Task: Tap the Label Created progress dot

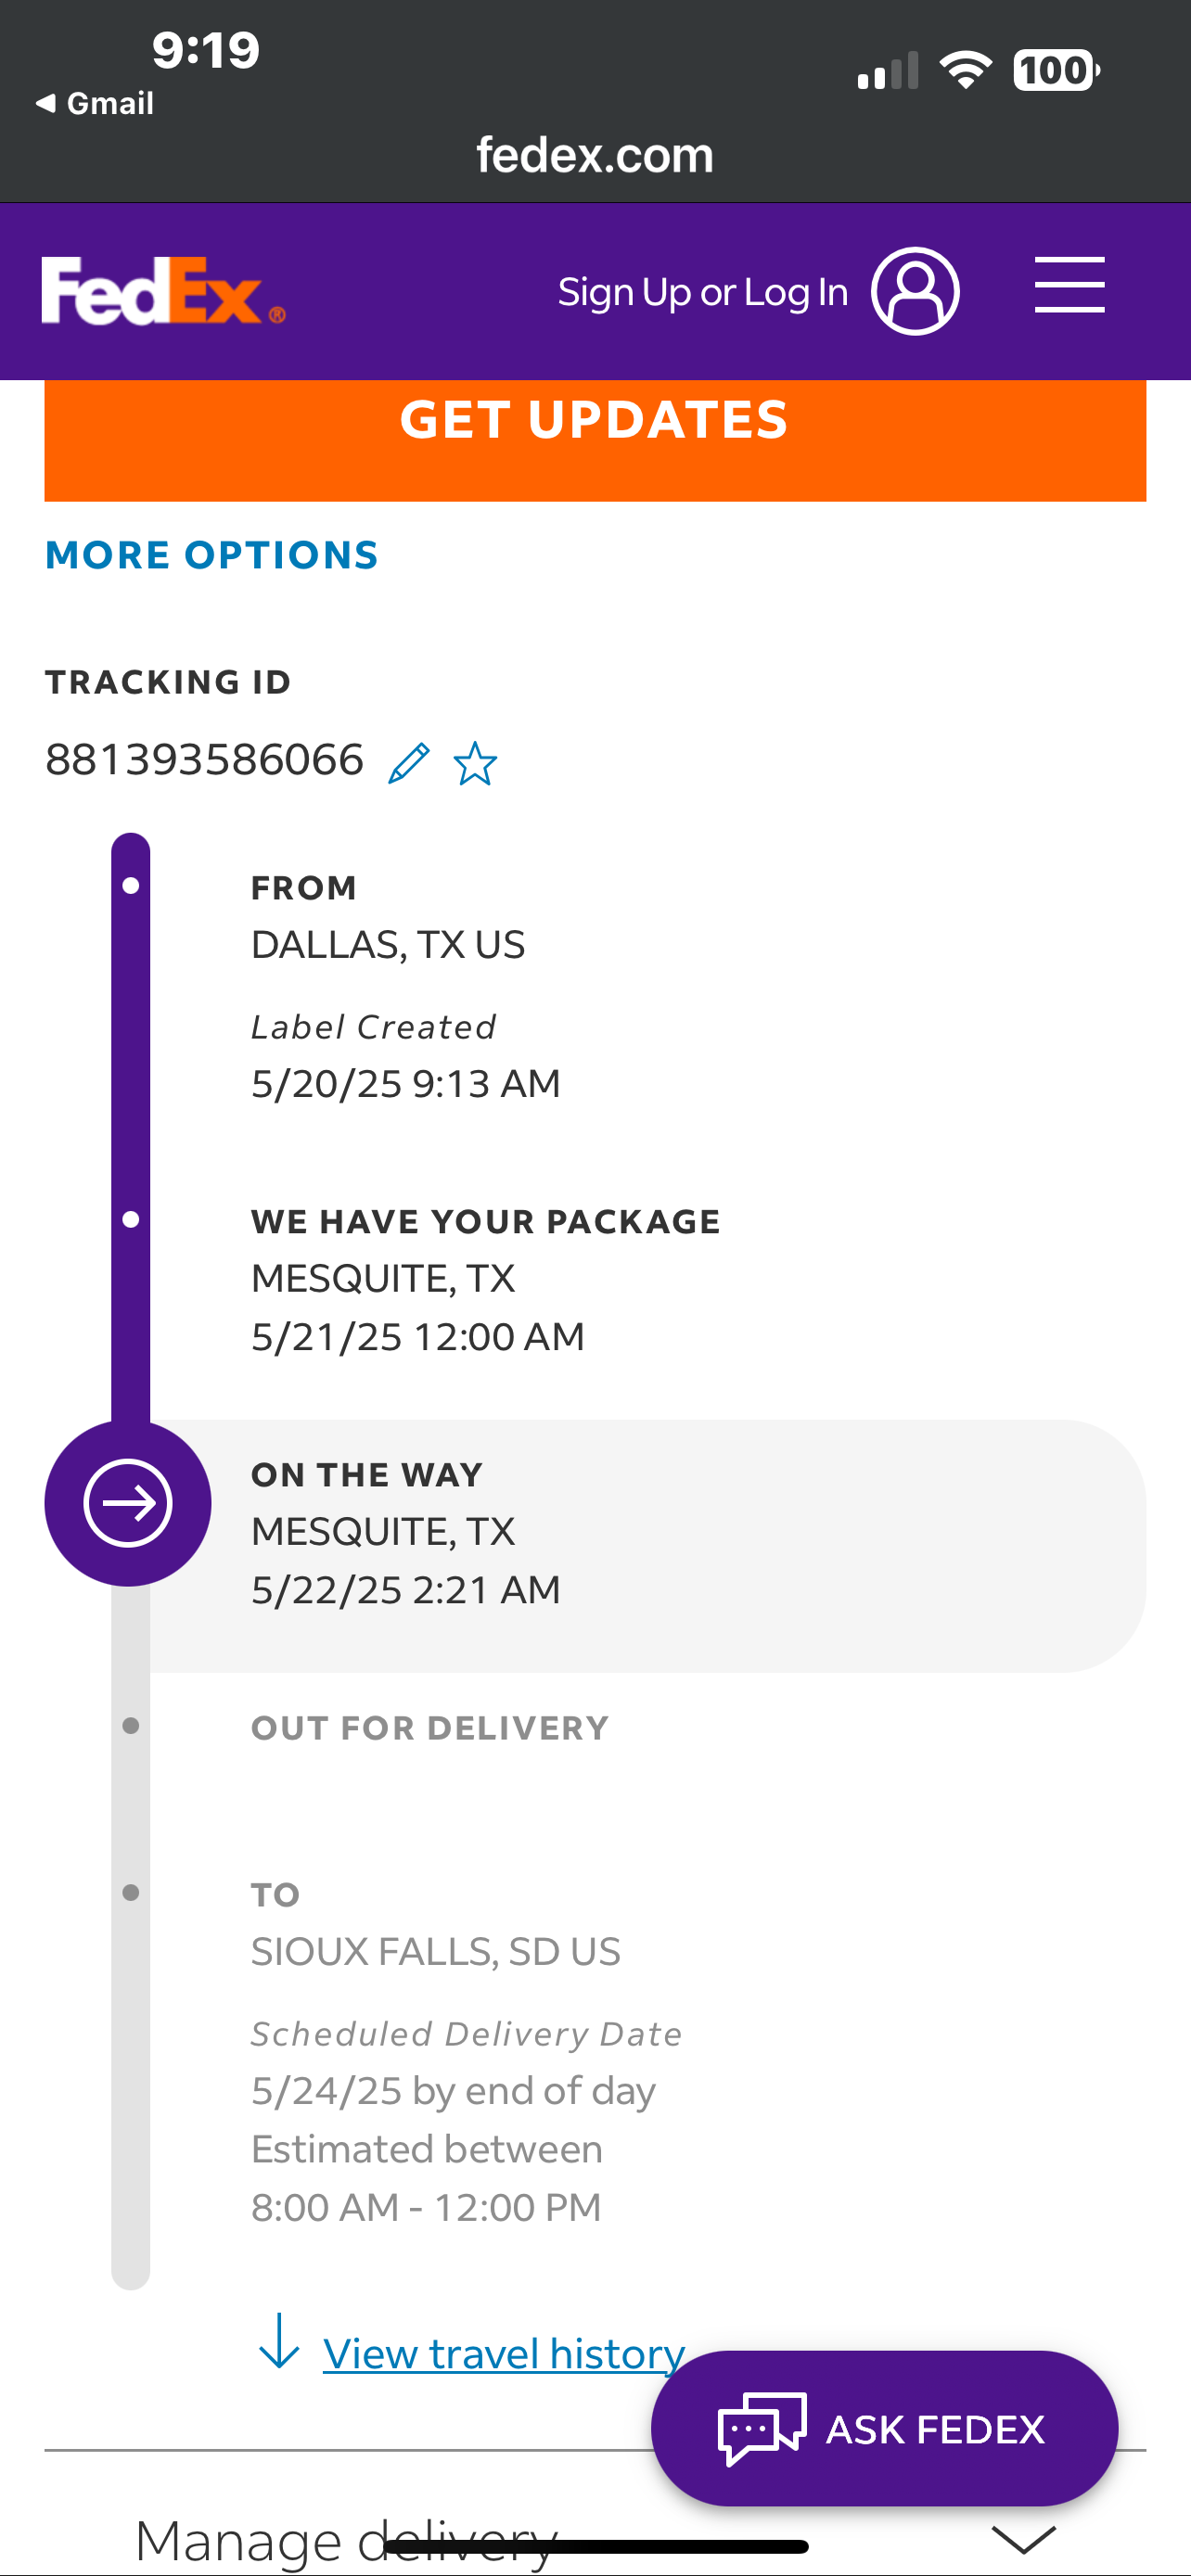Action: (131, 886)
